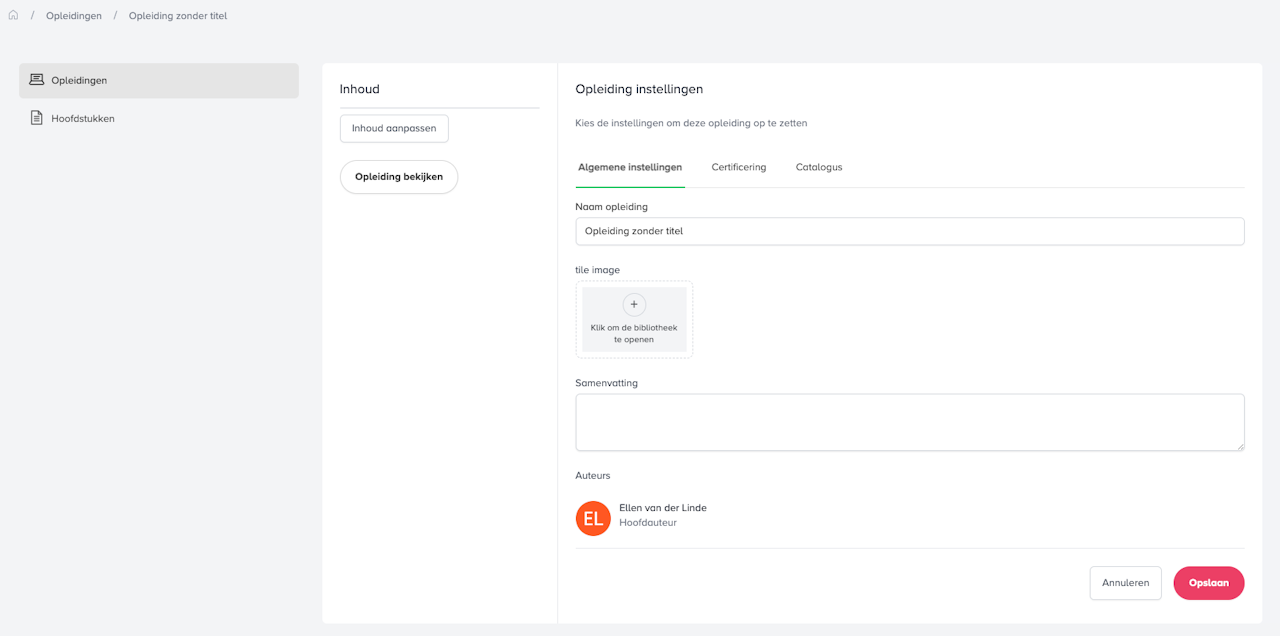Focus the 'Naam opleiding' text field
Image resolution: width=1280 pixels, height=636 pixels.
click(x=909, y=231)
